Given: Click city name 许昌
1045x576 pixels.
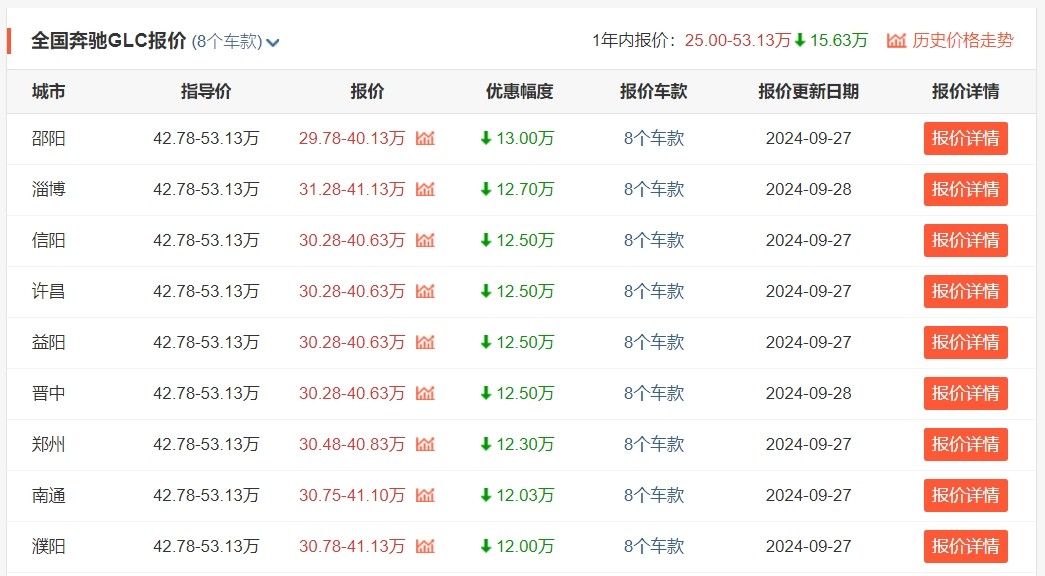Looking at the screenshot, I should pyautogui.click(x=49, y=291).
